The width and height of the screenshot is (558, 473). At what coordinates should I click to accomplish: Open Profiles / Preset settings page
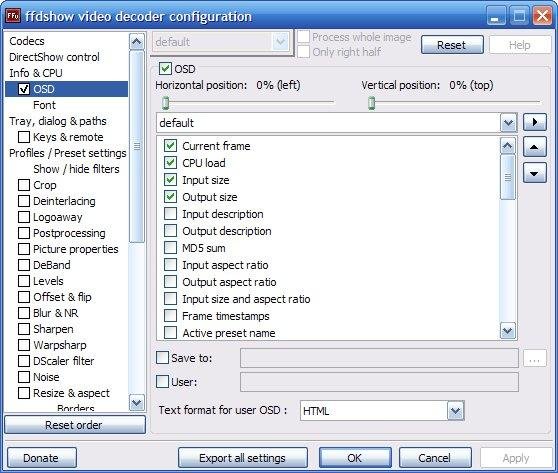tap(68, 153)
